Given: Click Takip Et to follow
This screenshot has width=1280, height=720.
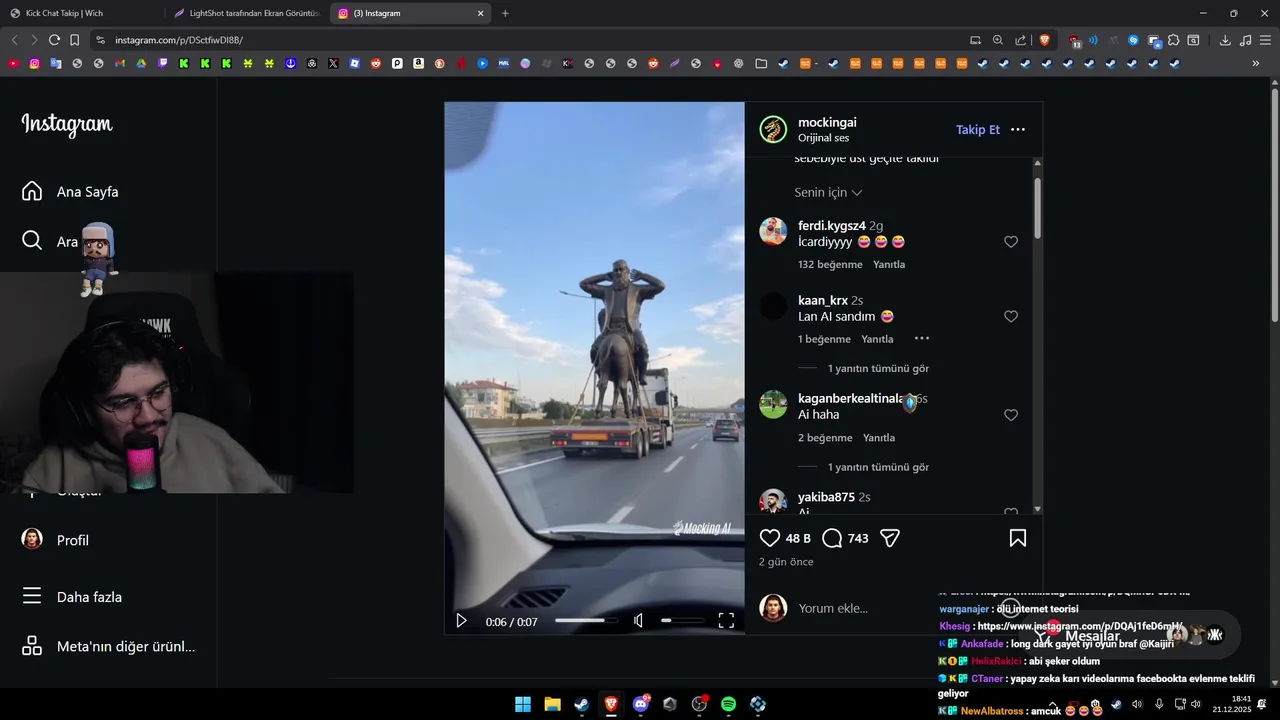Looking at the screenshot, I should tap(977, 130).
